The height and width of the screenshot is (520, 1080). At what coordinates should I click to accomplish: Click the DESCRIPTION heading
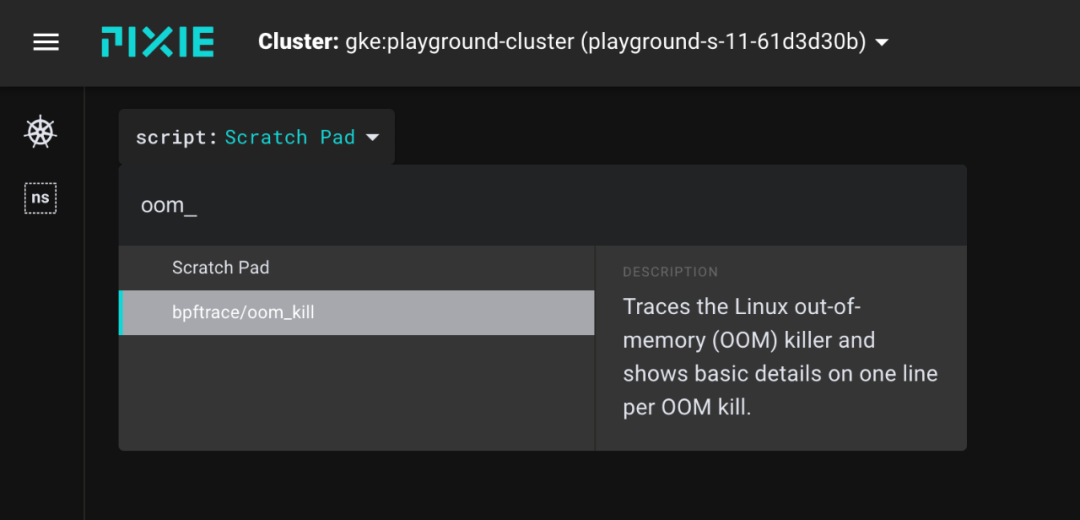(x=670, y=272)
